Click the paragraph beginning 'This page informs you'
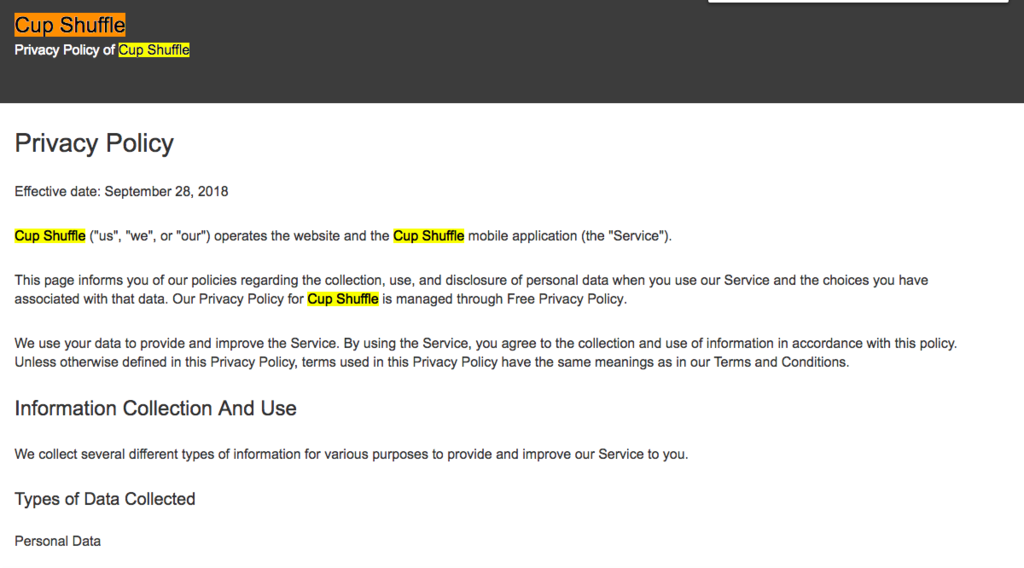 pos(471,289)
